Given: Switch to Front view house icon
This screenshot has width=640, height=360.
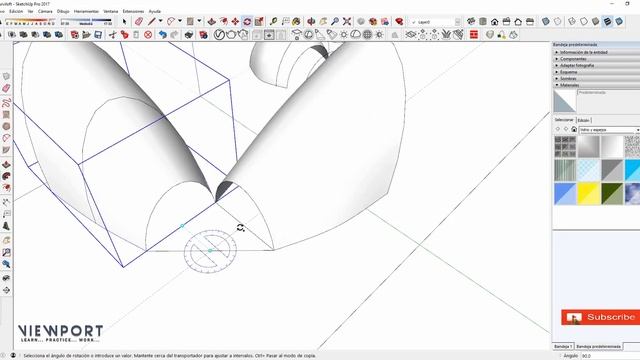Looking at the screenshot, I should click(x=495, y=22).
